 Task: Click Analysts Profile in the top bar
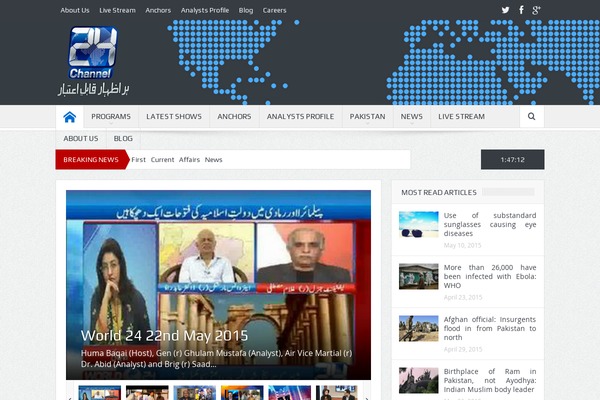tap(205, 10)
